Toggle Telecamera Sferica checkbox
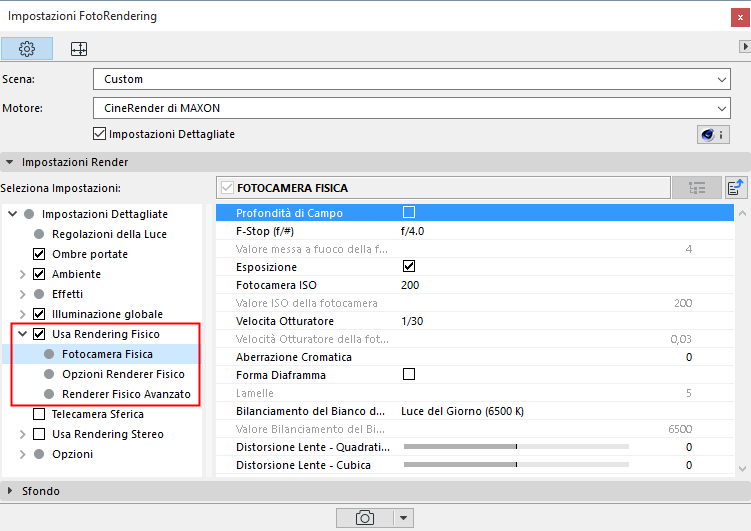This screenshot has height=531, width=751. pyautogui.click(x=39, y=414)
